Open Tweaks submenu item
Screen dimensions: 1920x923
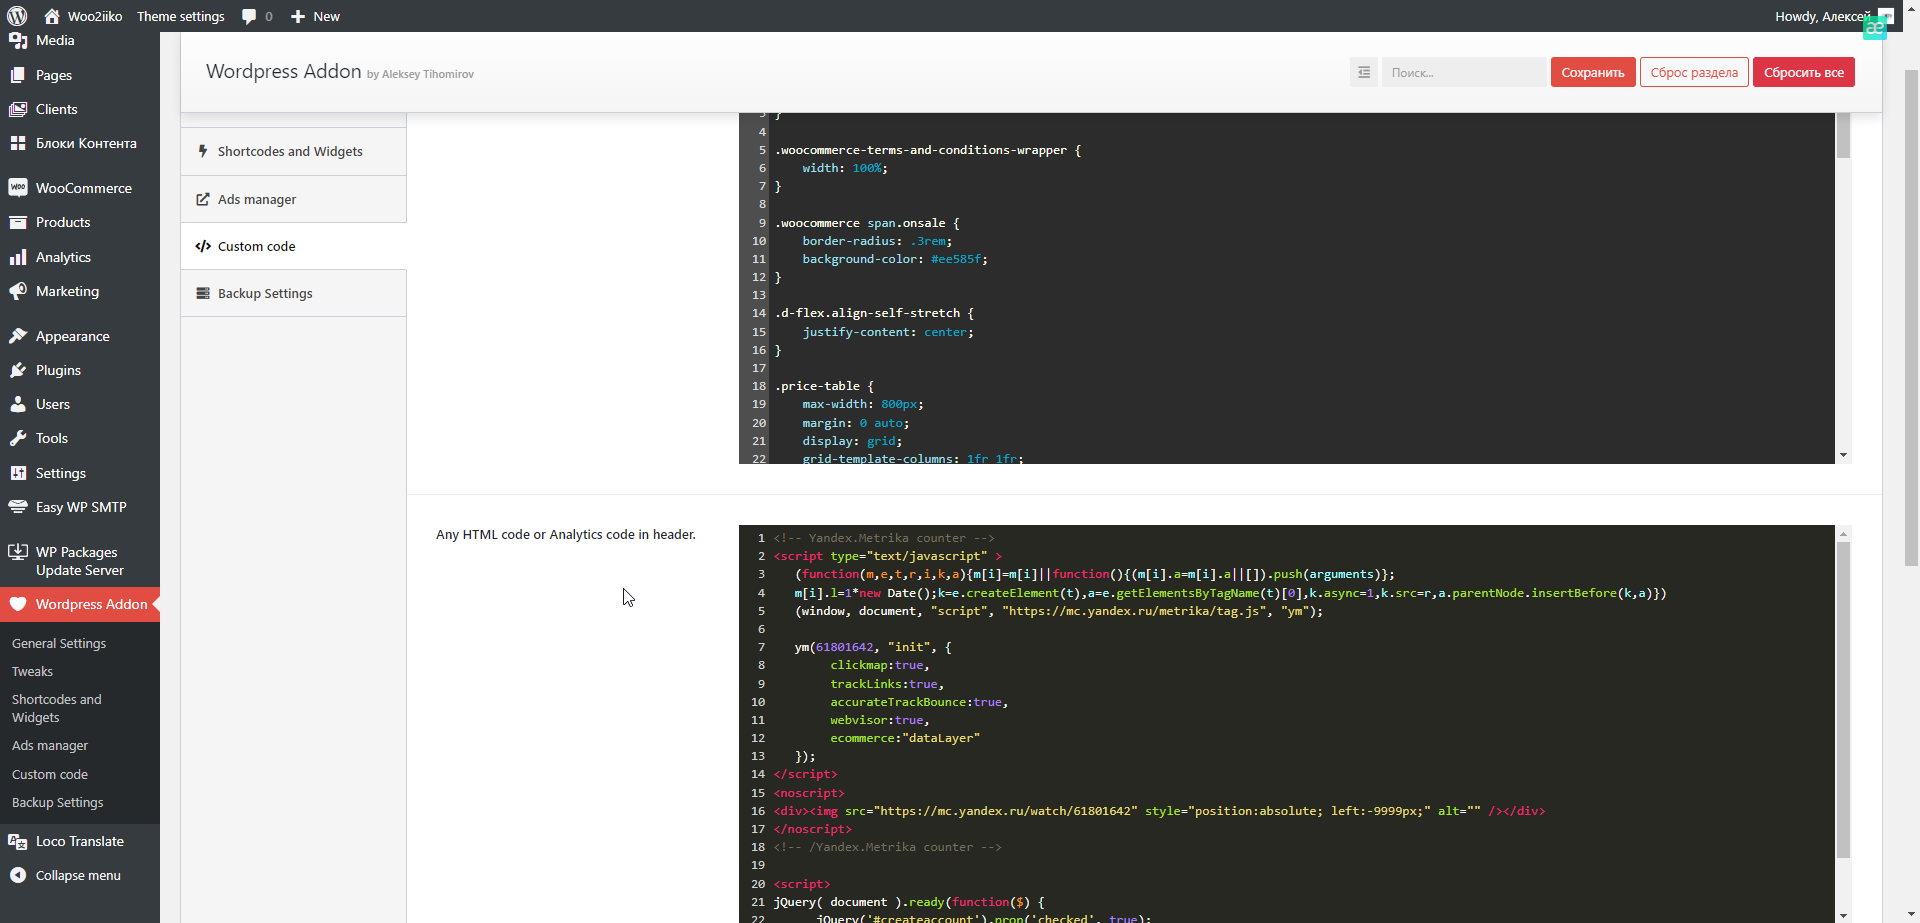click(x=32, y=671)
